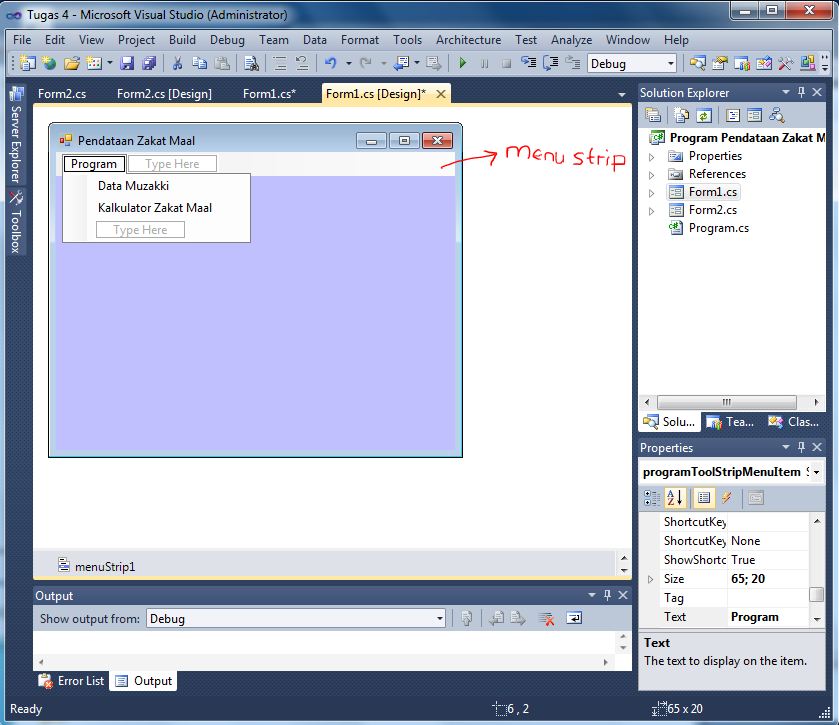Toggle Categorized view in the Properties panel
This screenshot has width=839, height=725.
(652, 498)
